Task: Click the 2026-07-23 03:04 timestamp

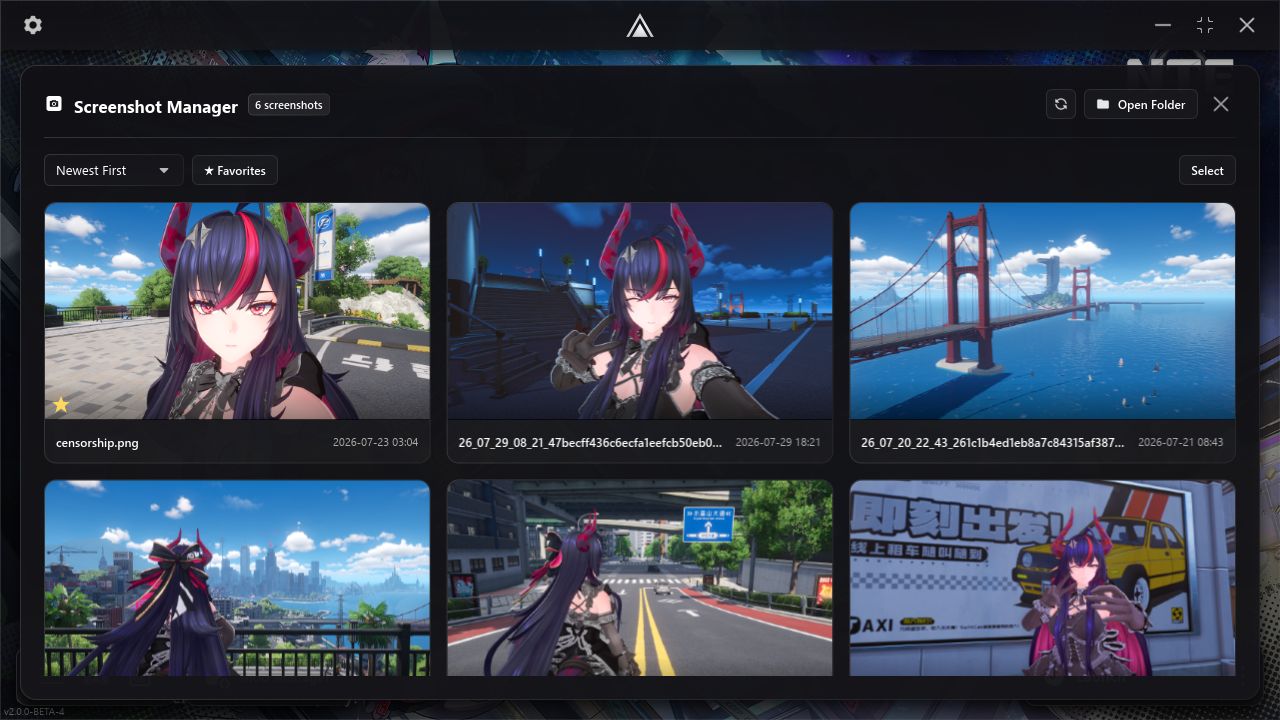Action: (x=375, y=442)
